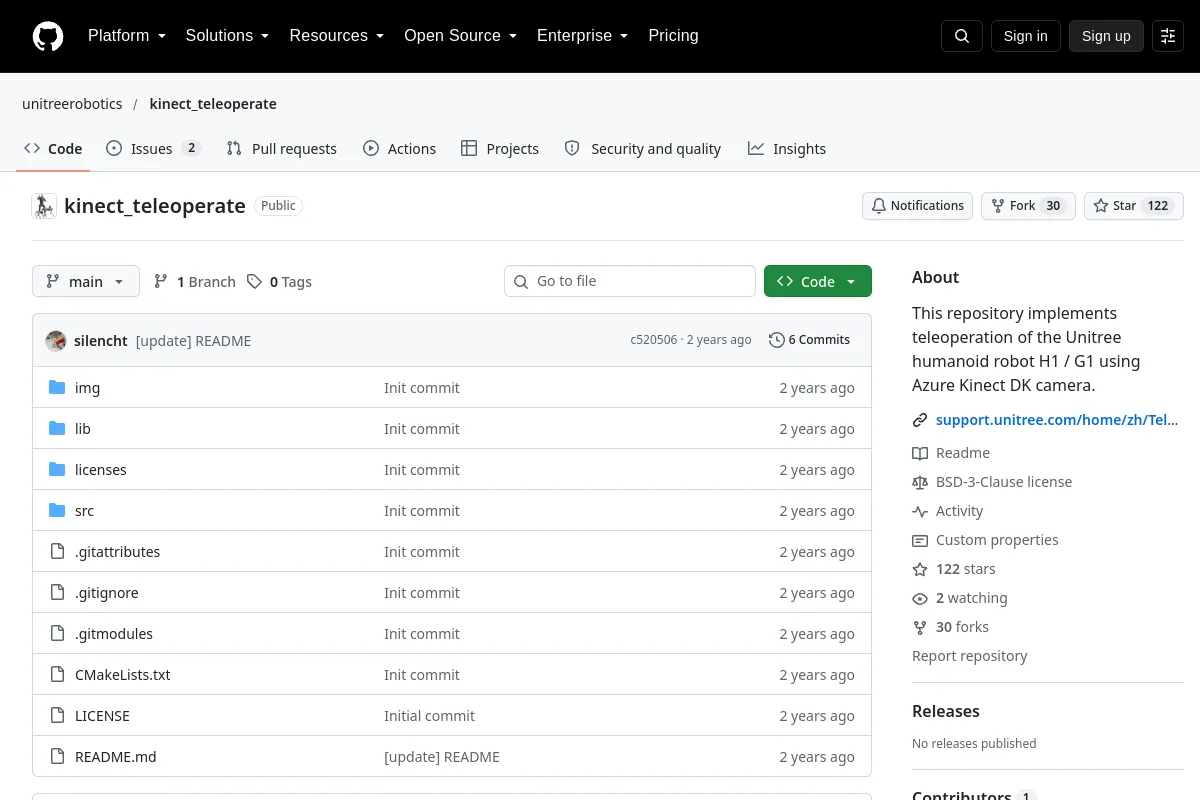The width and height of the screenshot is (1200, 800).
Task: Open the Security and quality tab
Action: [643, 149]
